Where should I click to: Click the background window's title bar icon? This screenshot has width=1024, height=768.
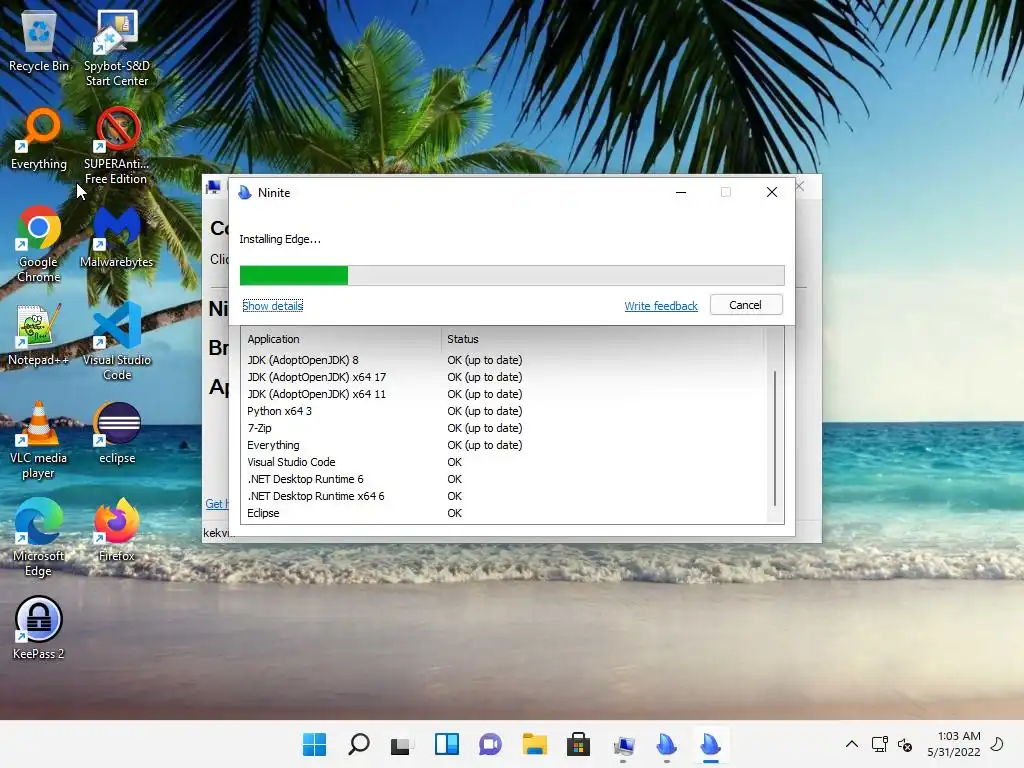pos(214,188)
